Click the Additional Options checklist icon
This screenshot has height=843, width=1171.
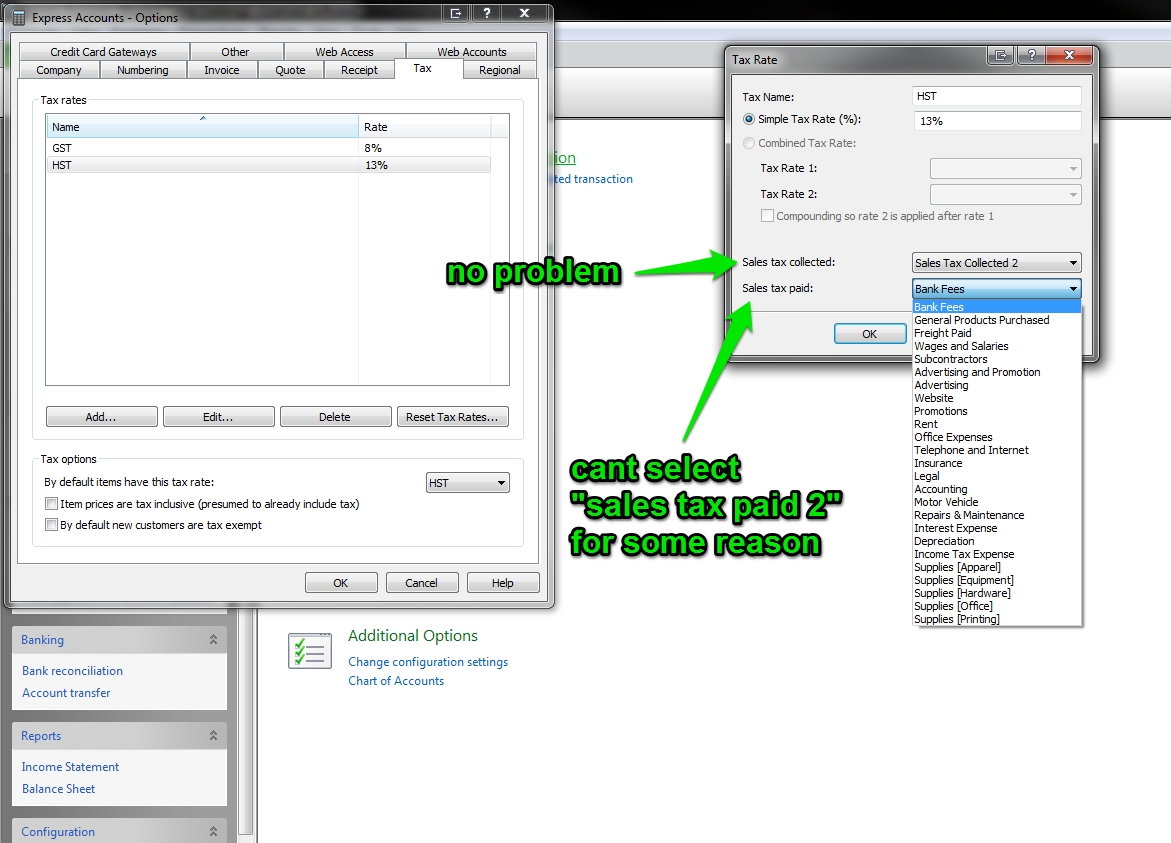point(310,650)
